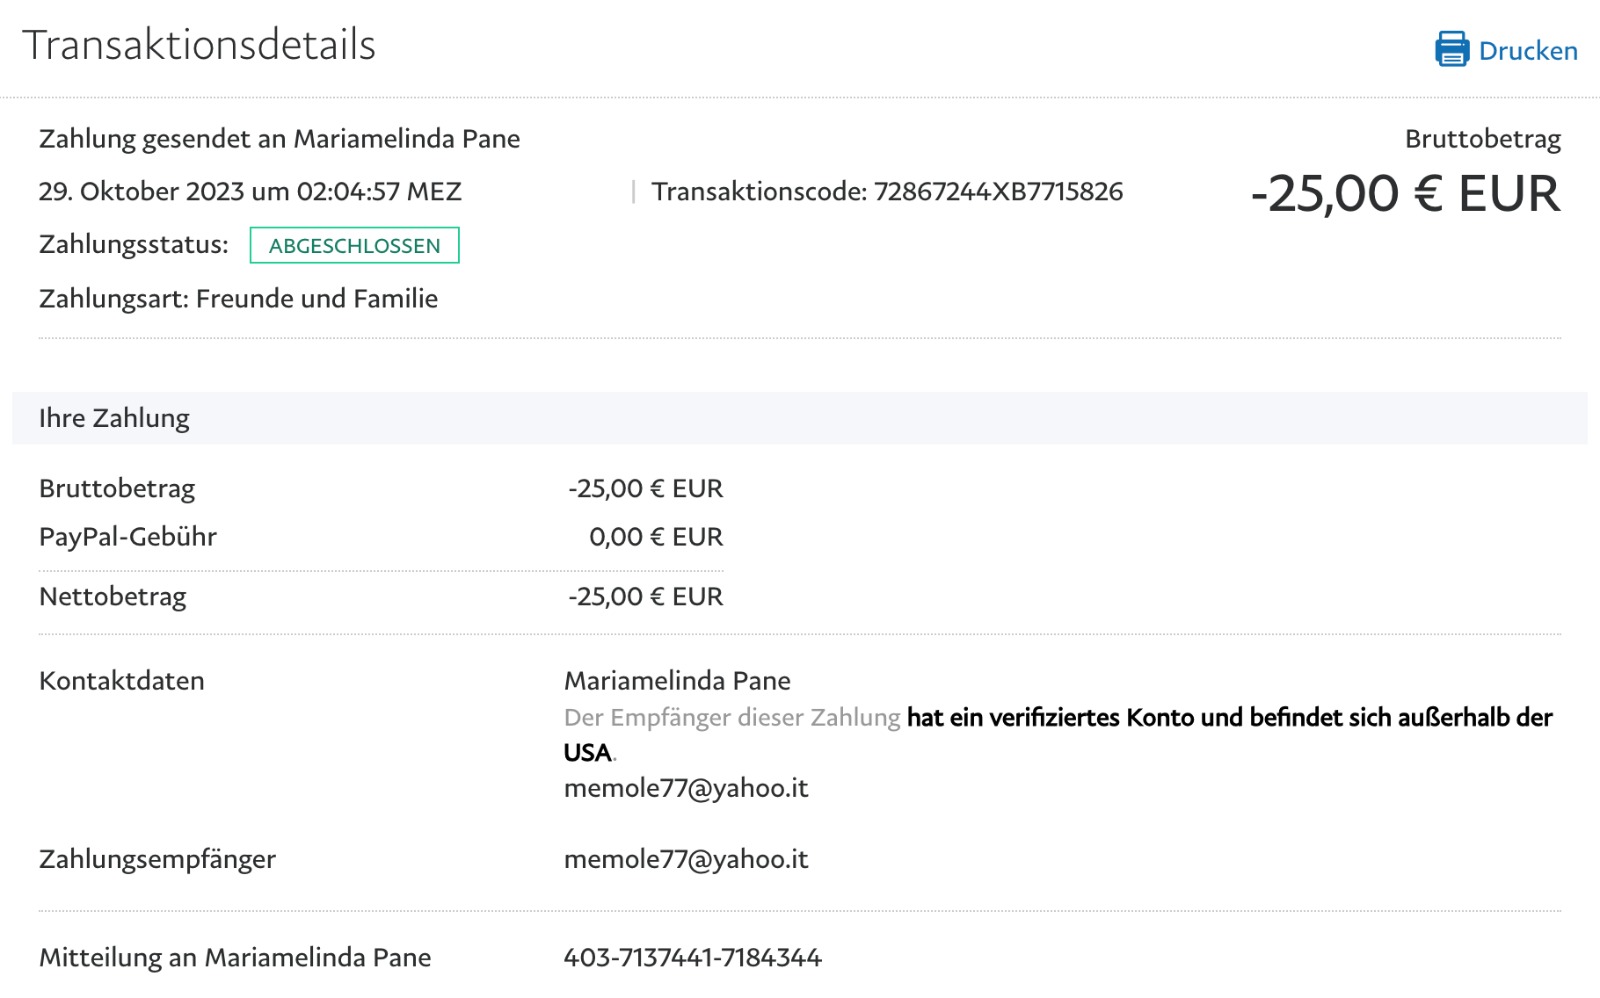1600x998 pixels.
Task: Click the blue printer icon
Action: click(1451, 49)
